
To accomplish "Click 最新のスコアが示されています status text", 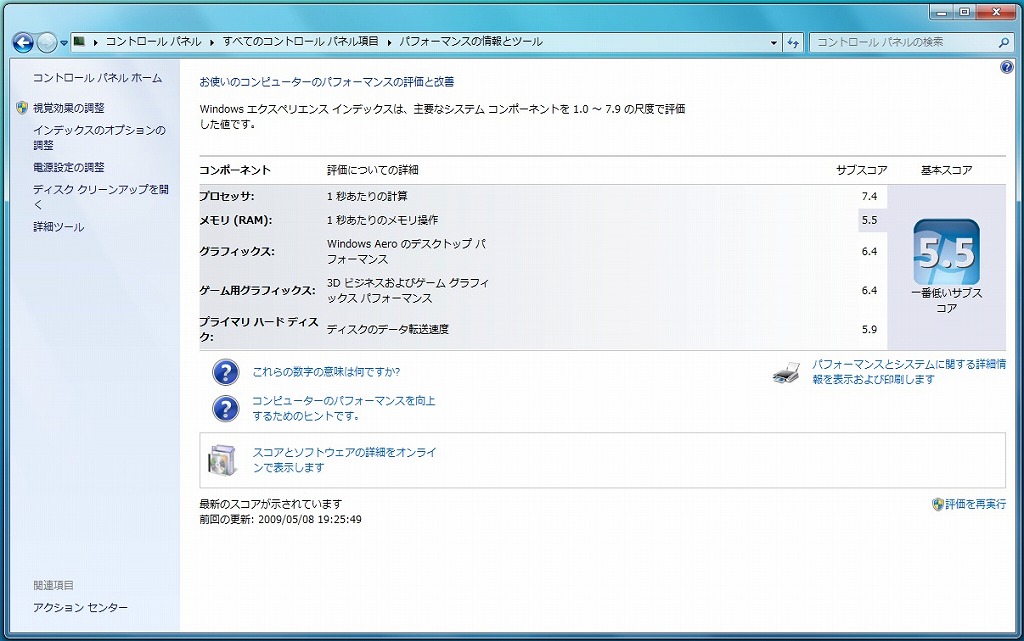I will (270, 504).
